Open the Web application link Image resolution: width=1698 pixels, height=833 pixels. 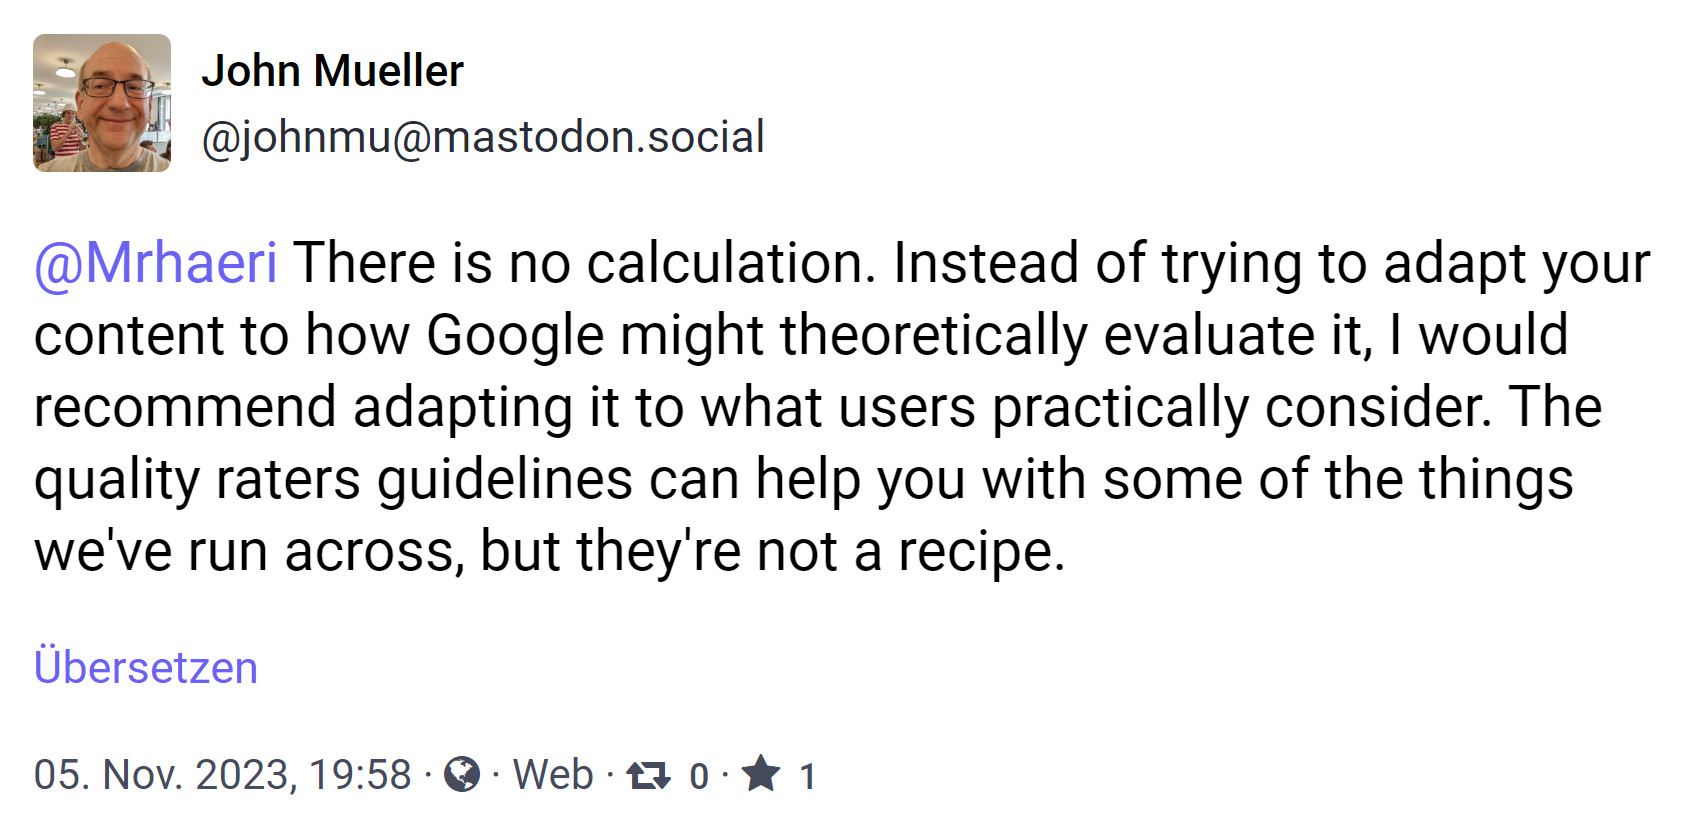[x=553, y=775]
